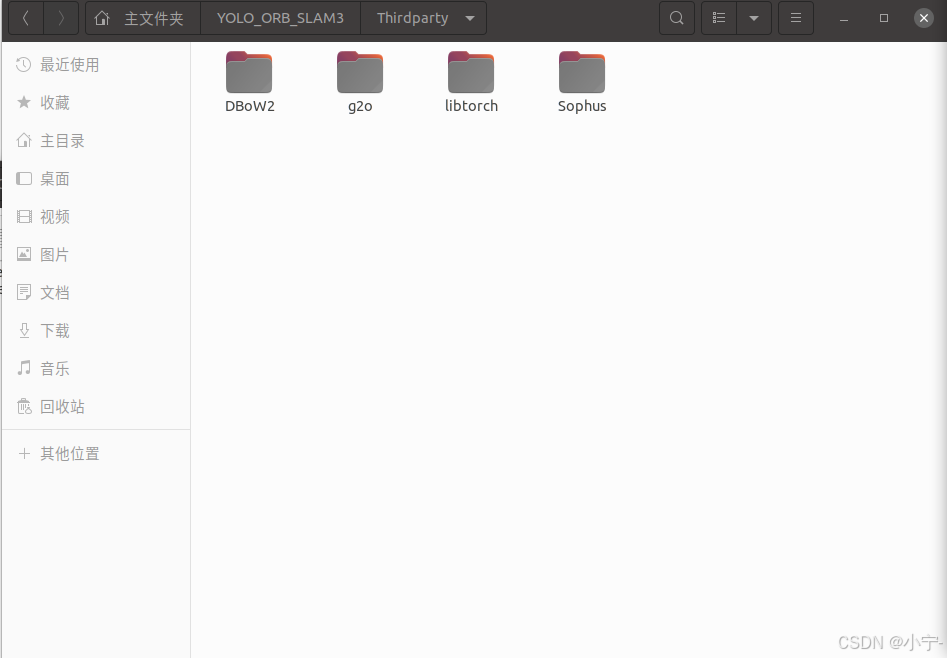Open the hamburger main menu
947x658 pixels.
[796, 18]
